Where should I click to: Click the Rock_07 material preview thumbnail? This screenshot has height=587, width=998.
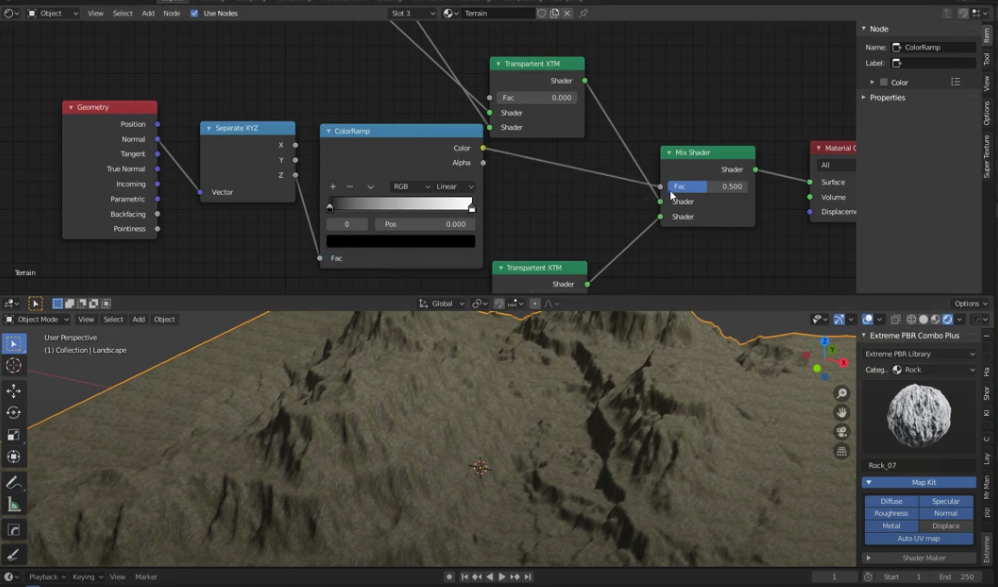tap(918, 417)
